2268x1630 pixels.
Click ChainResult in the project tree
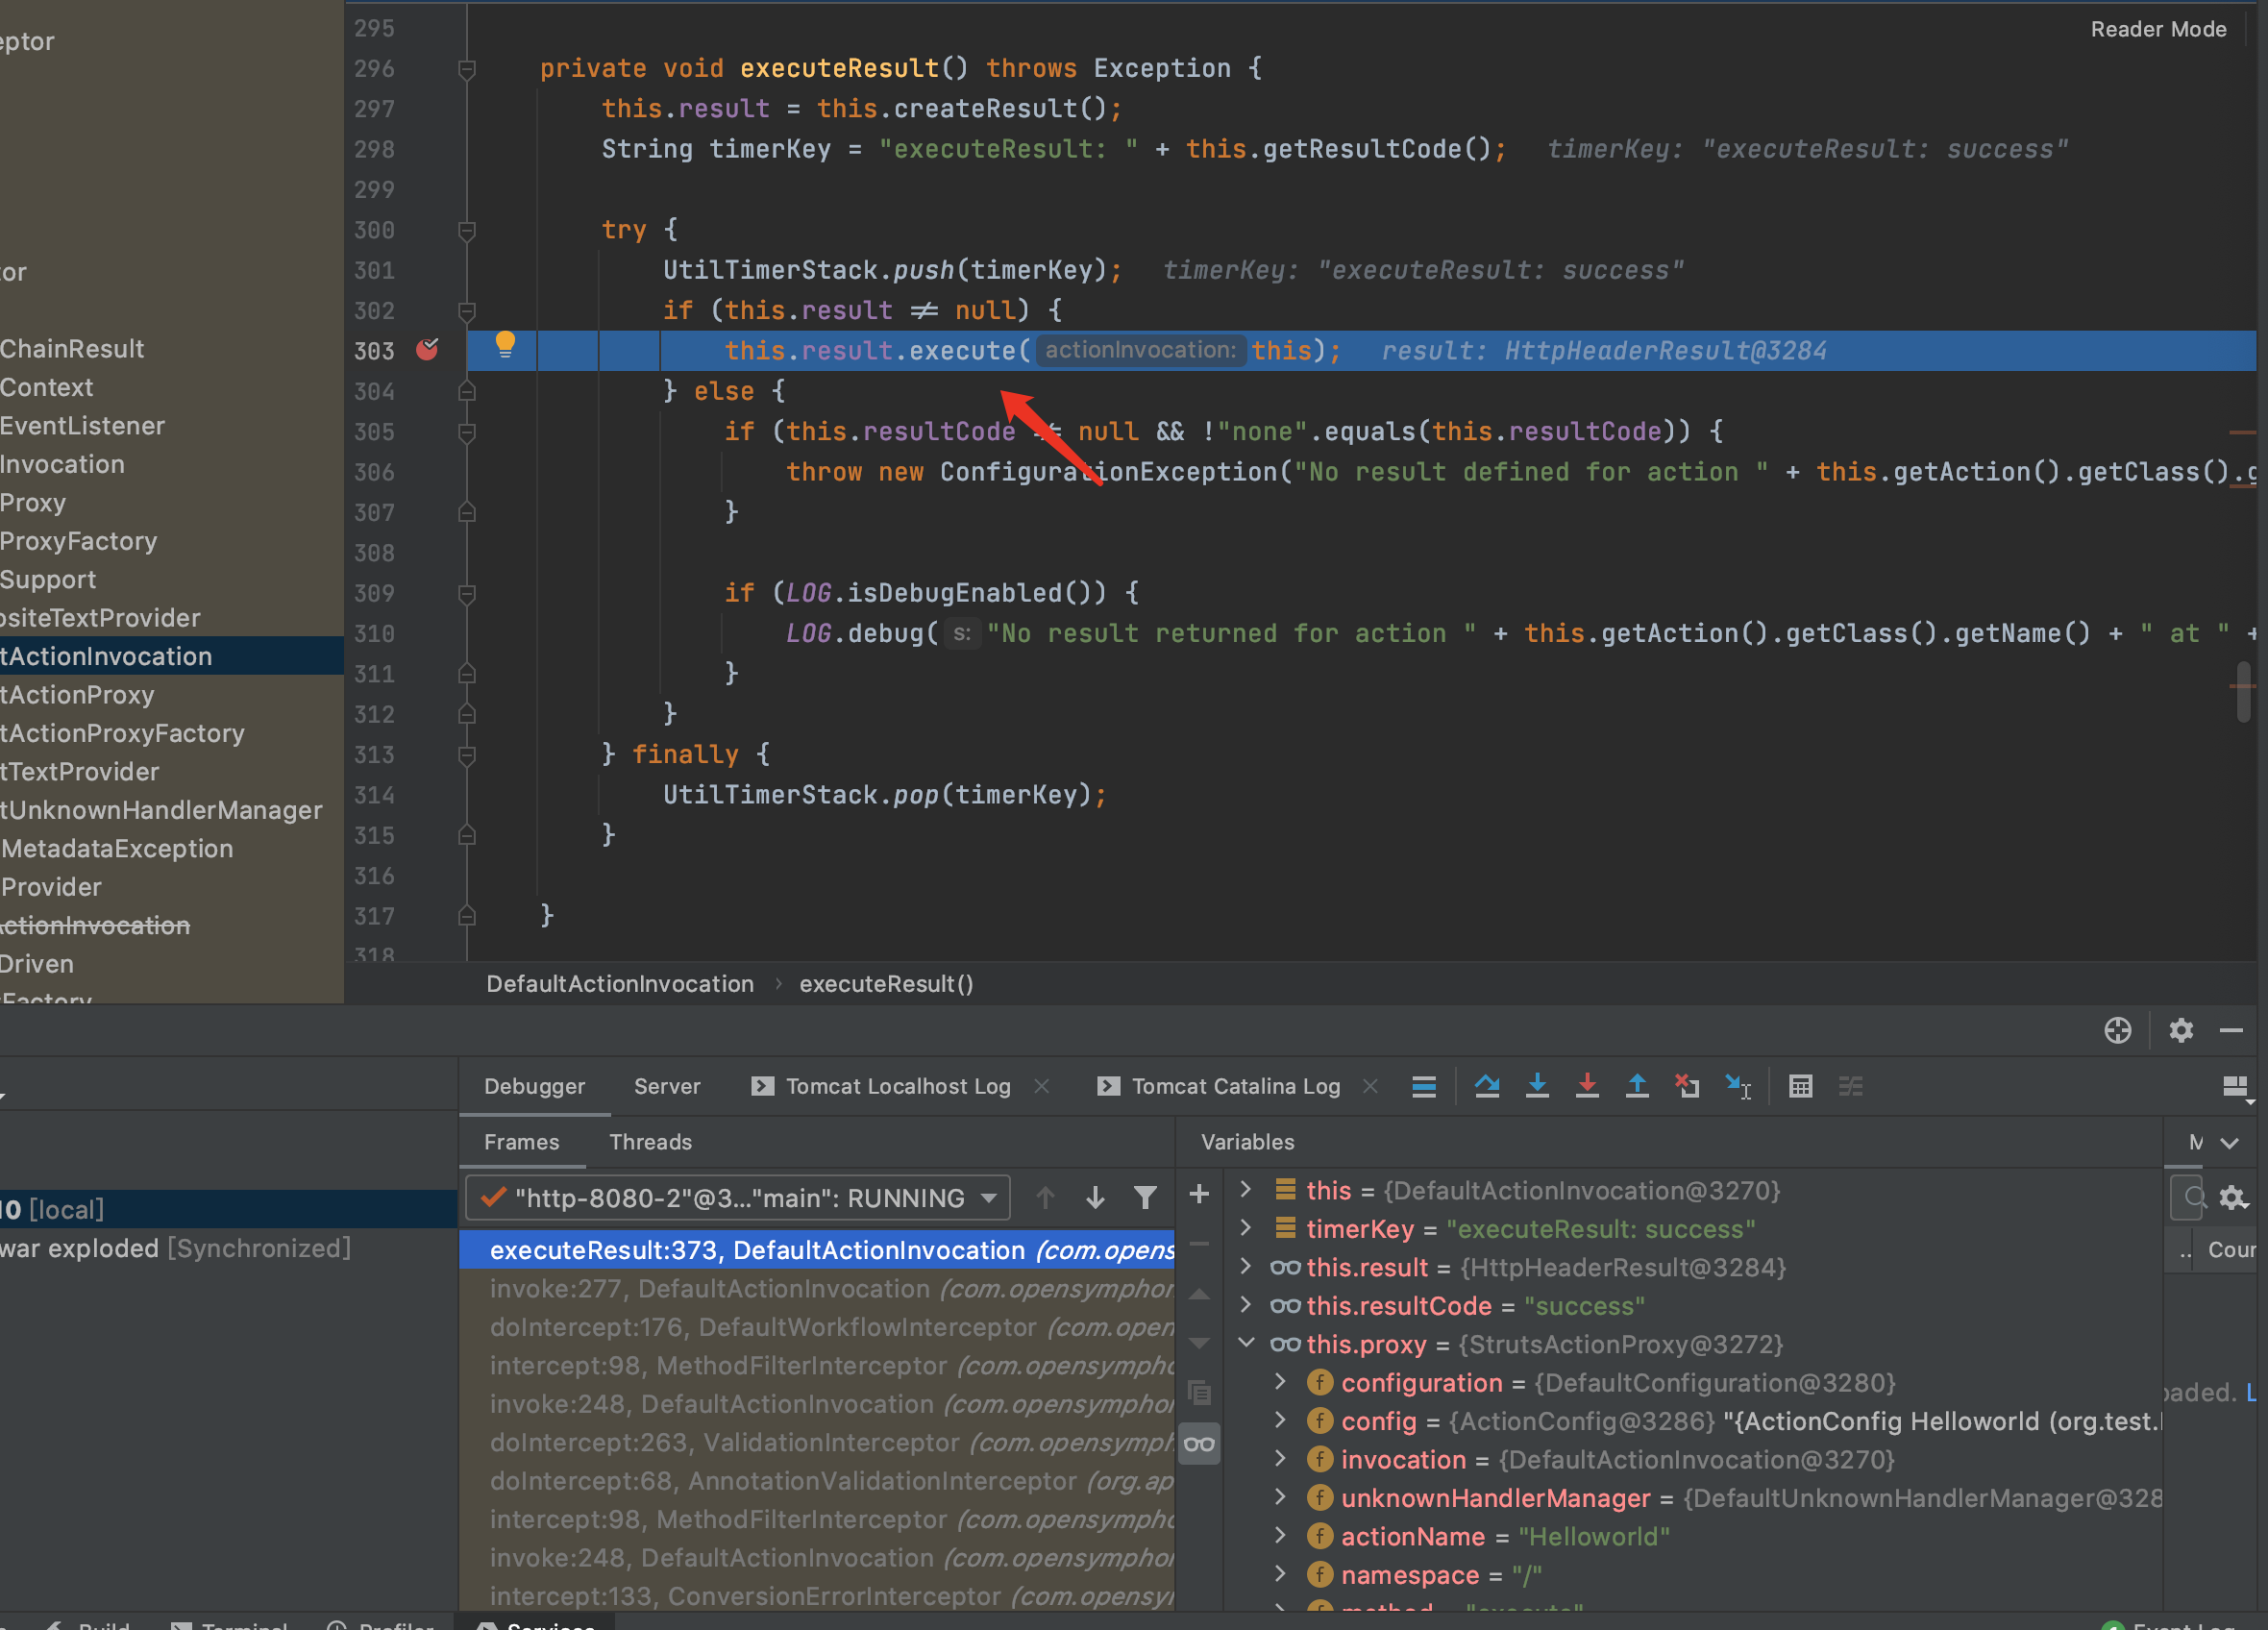pos(72,349)
